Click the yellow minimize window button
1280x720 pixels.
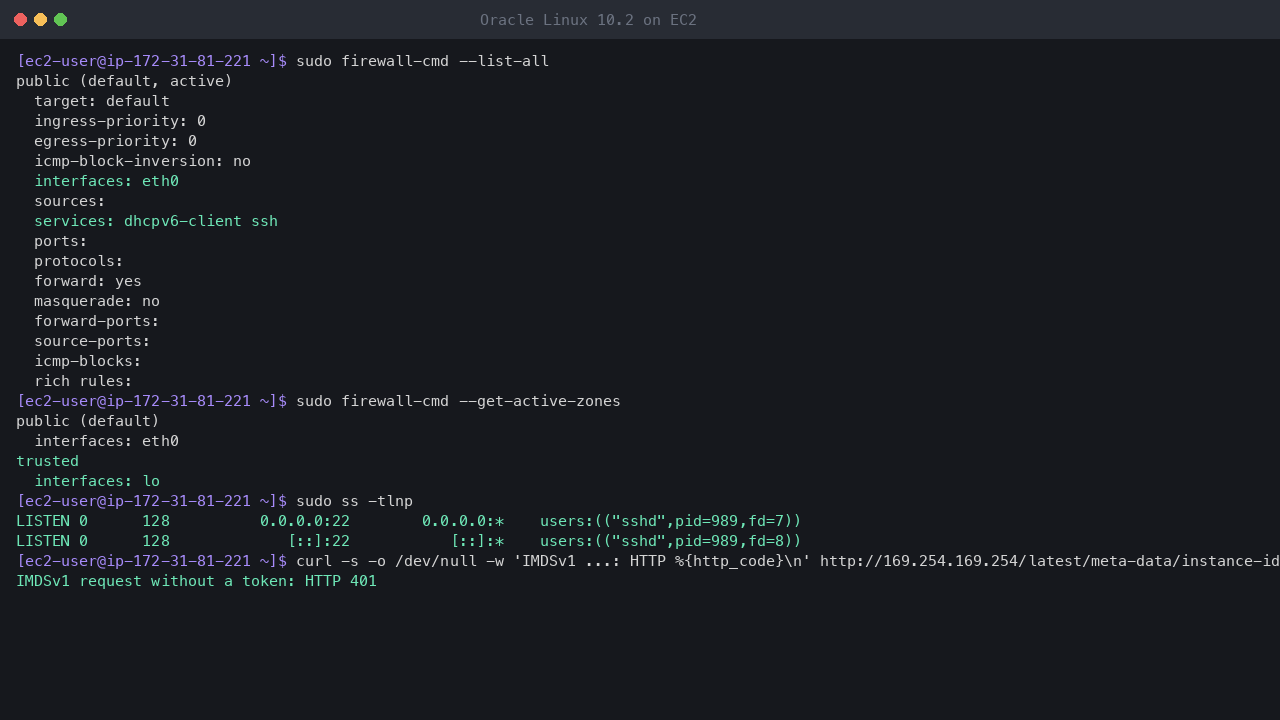[x=40, y=20]
